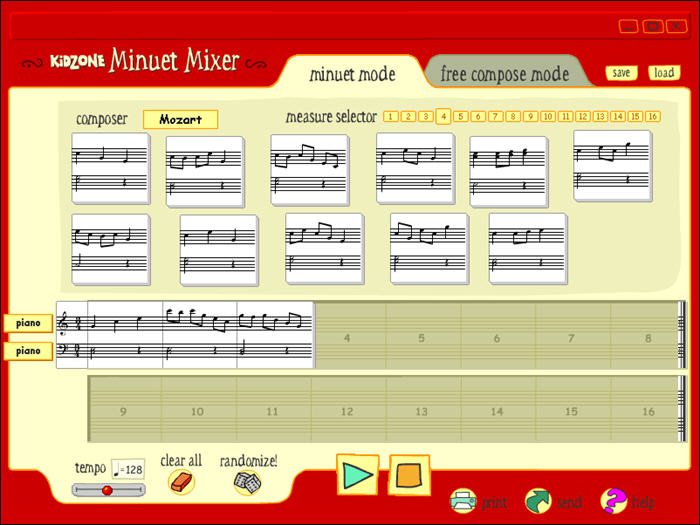Click the red tempo slider knob
The width and height of the screenshot is (700, 525).
(107, 491)
